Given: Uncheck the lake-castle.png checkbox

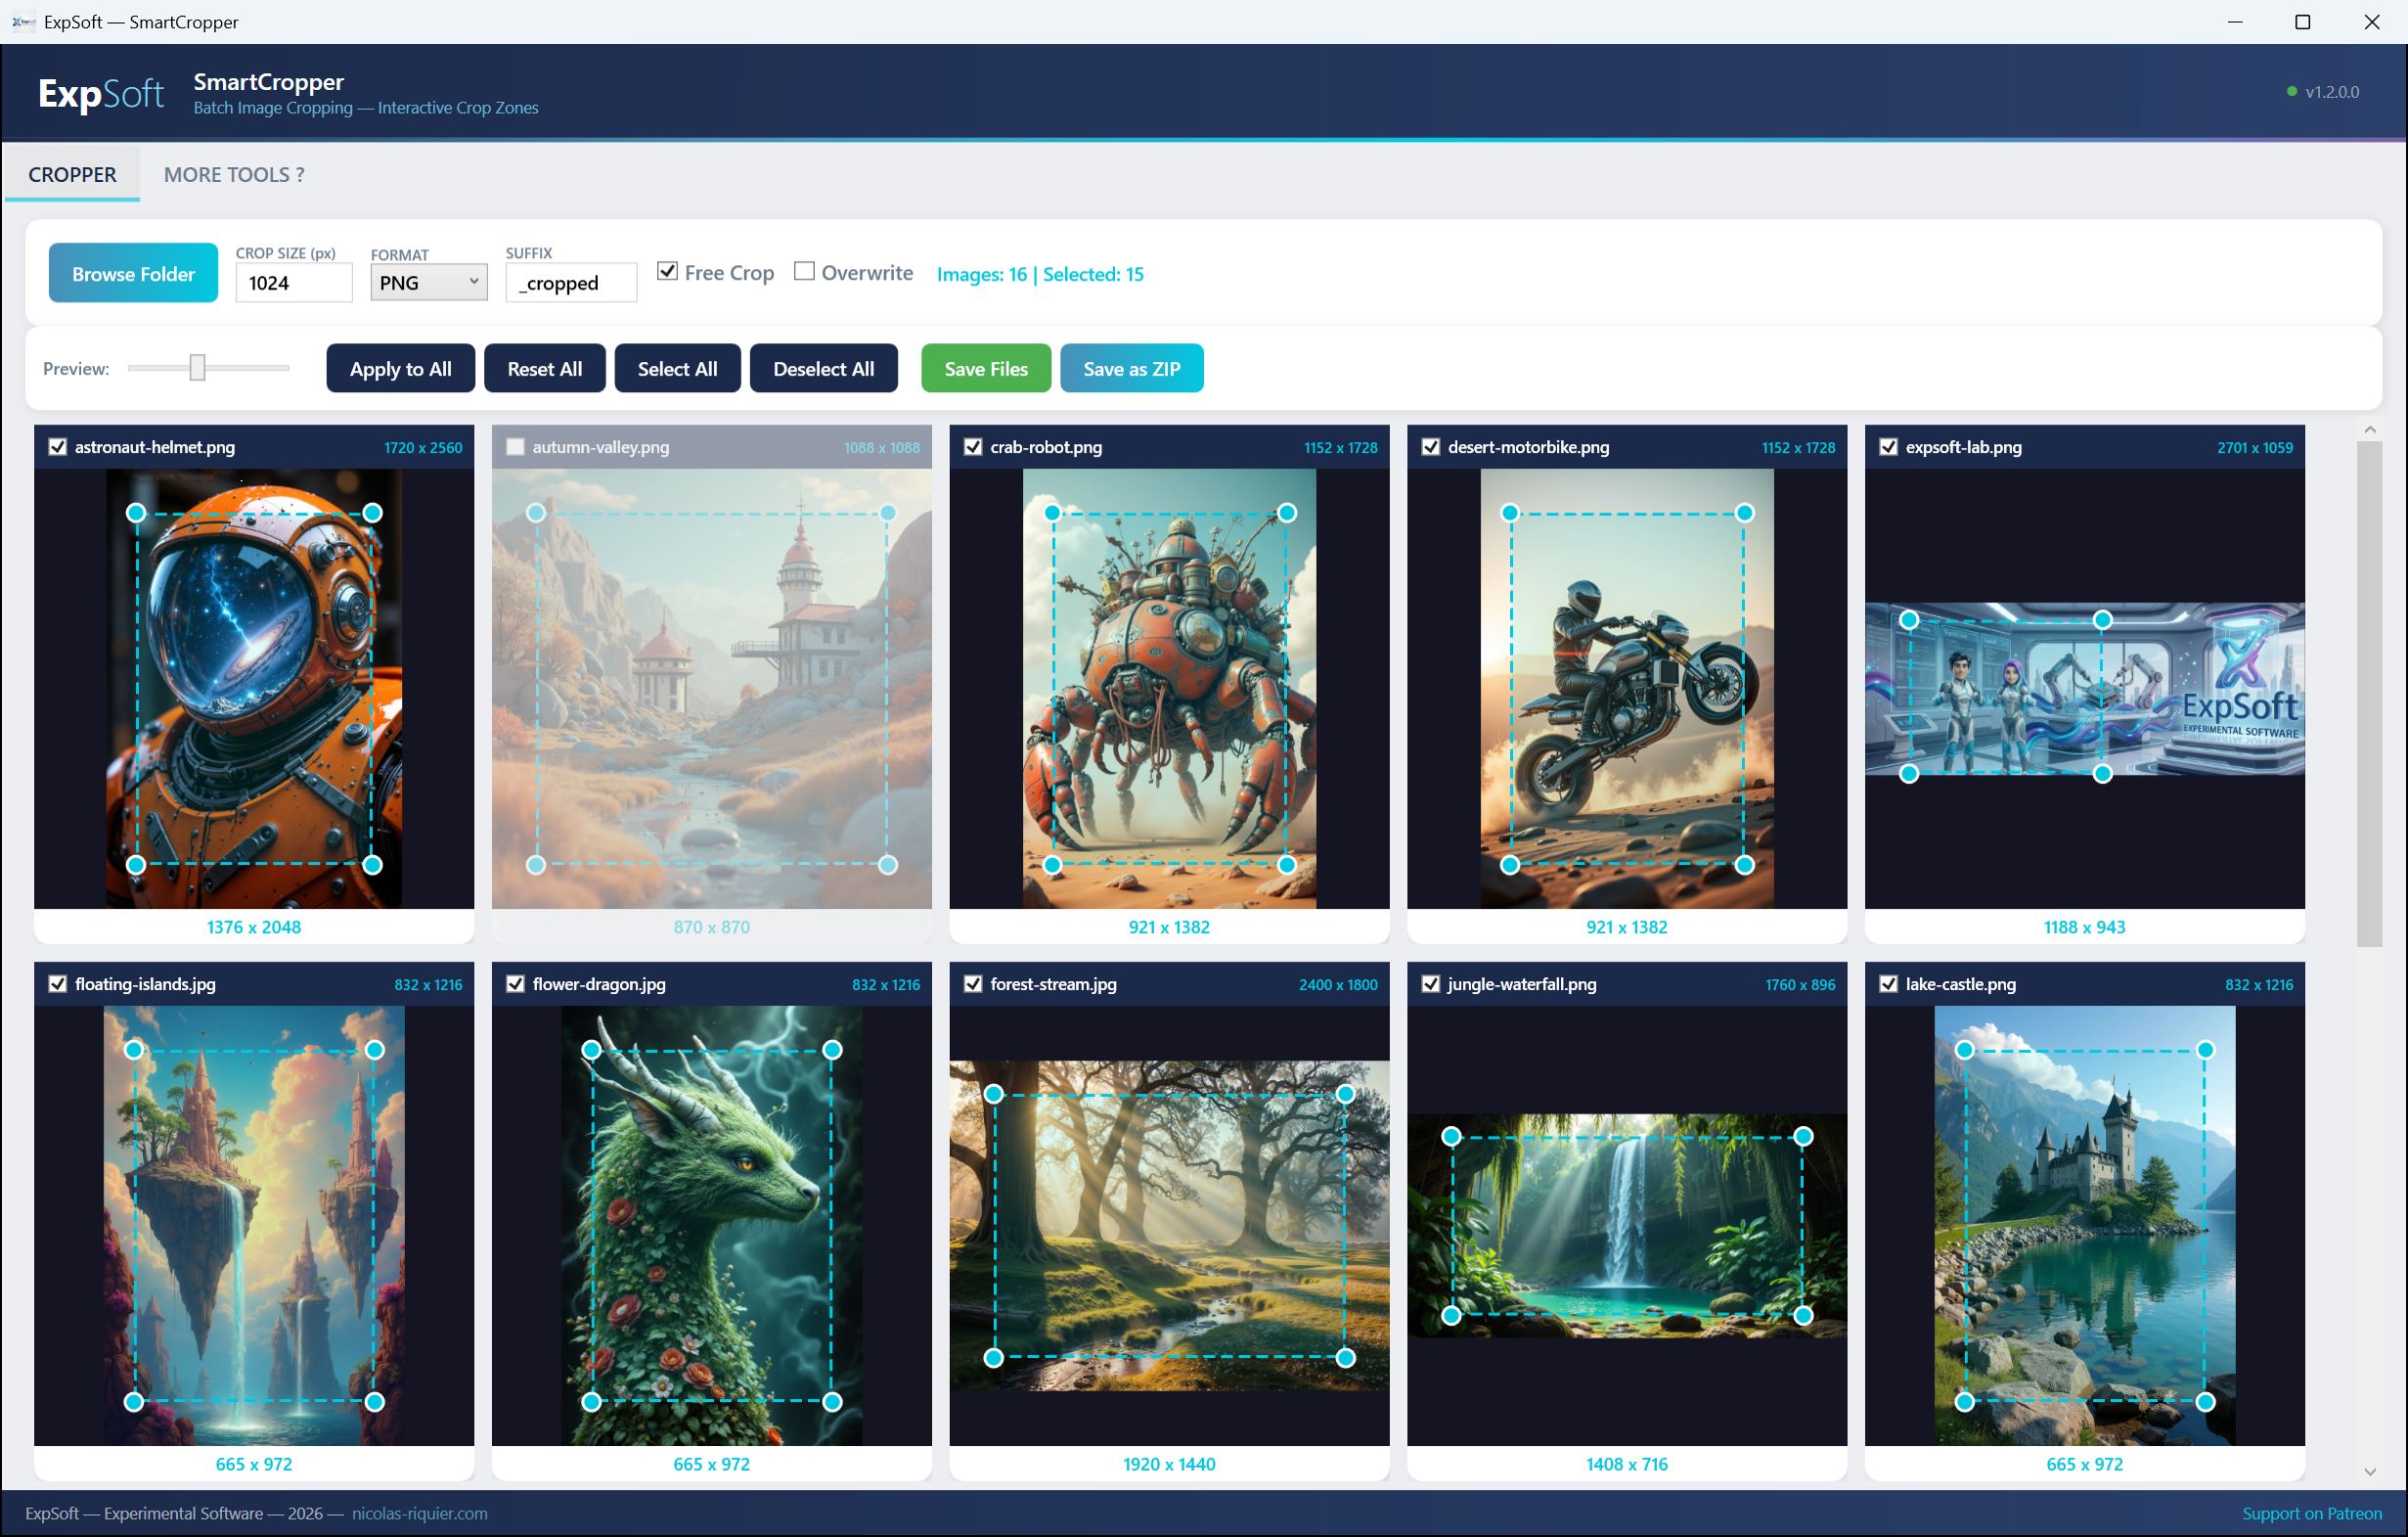Looking at the screenshot, I should [x=1888, y=984].
